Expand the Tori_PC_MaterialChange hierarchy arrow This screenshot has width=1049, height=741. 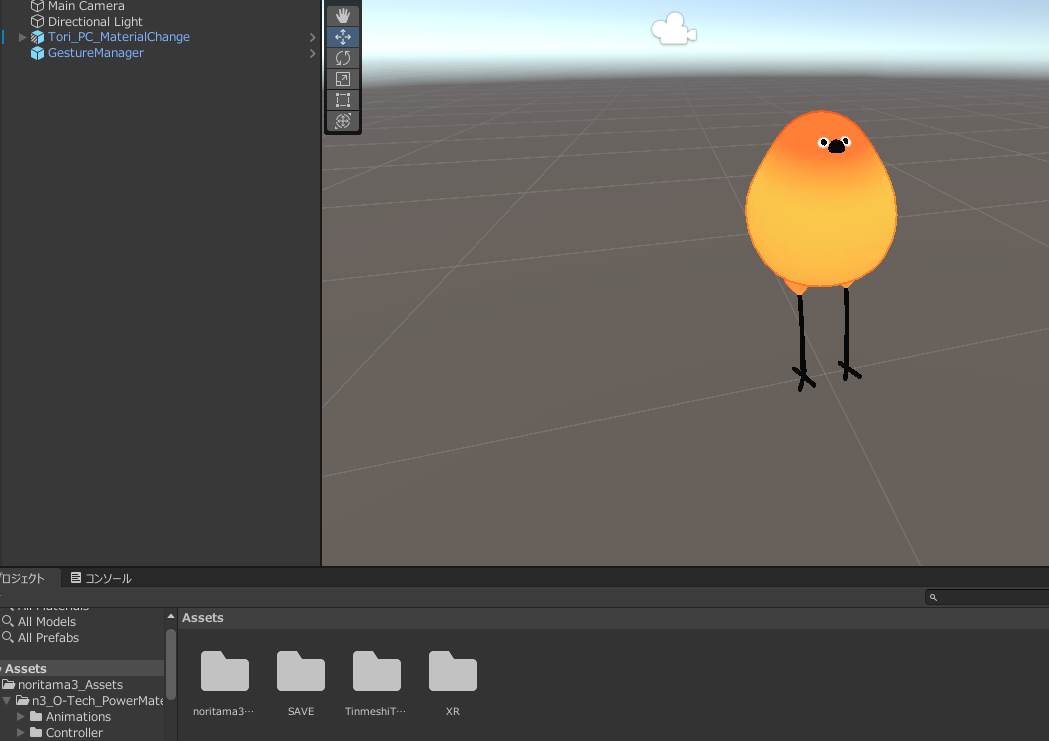[23, 37]
